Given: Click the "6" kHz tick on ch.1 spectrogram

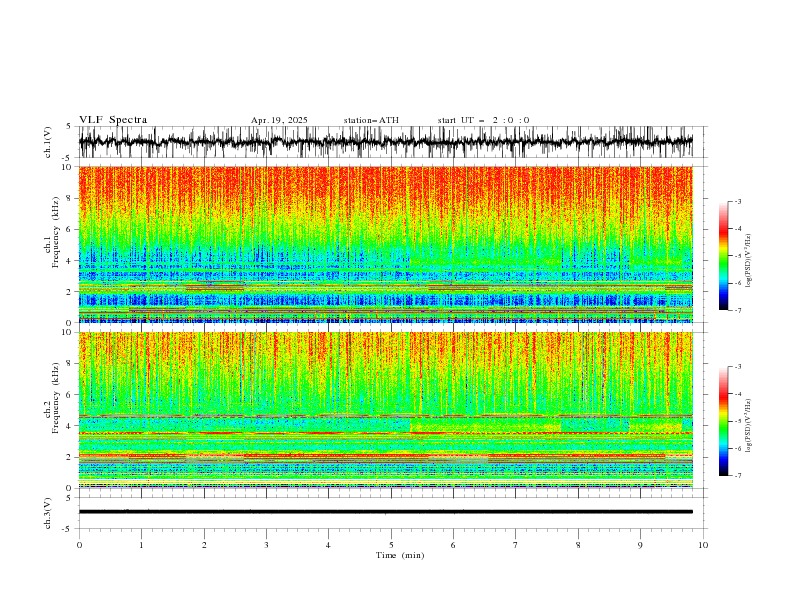Looking at the screenshot, I should pos(70,229).
